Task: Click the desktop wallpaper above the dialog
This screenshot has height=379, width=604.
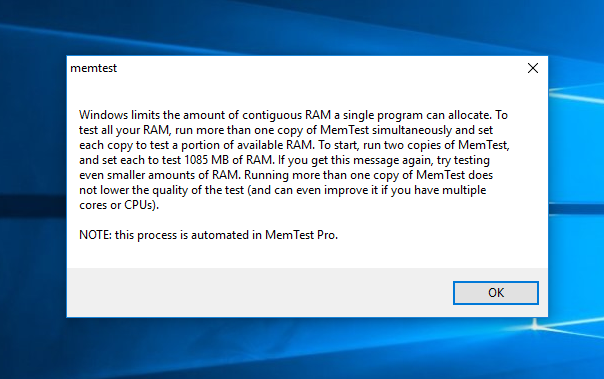Action: pyautogui.click(x=302, y=27)
